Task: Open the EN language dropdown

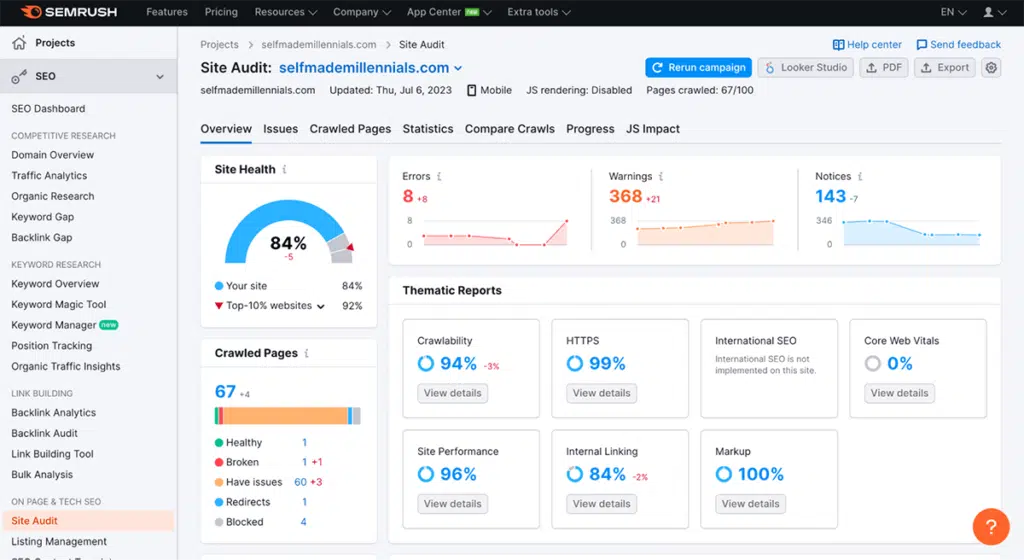Action: [x=953, y=12]
